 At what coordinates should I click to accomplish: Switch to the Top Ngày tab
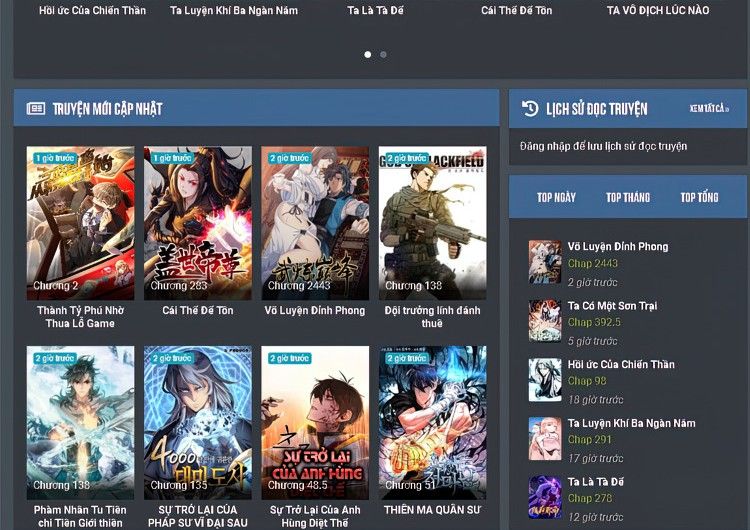click(x=556, y=197)
